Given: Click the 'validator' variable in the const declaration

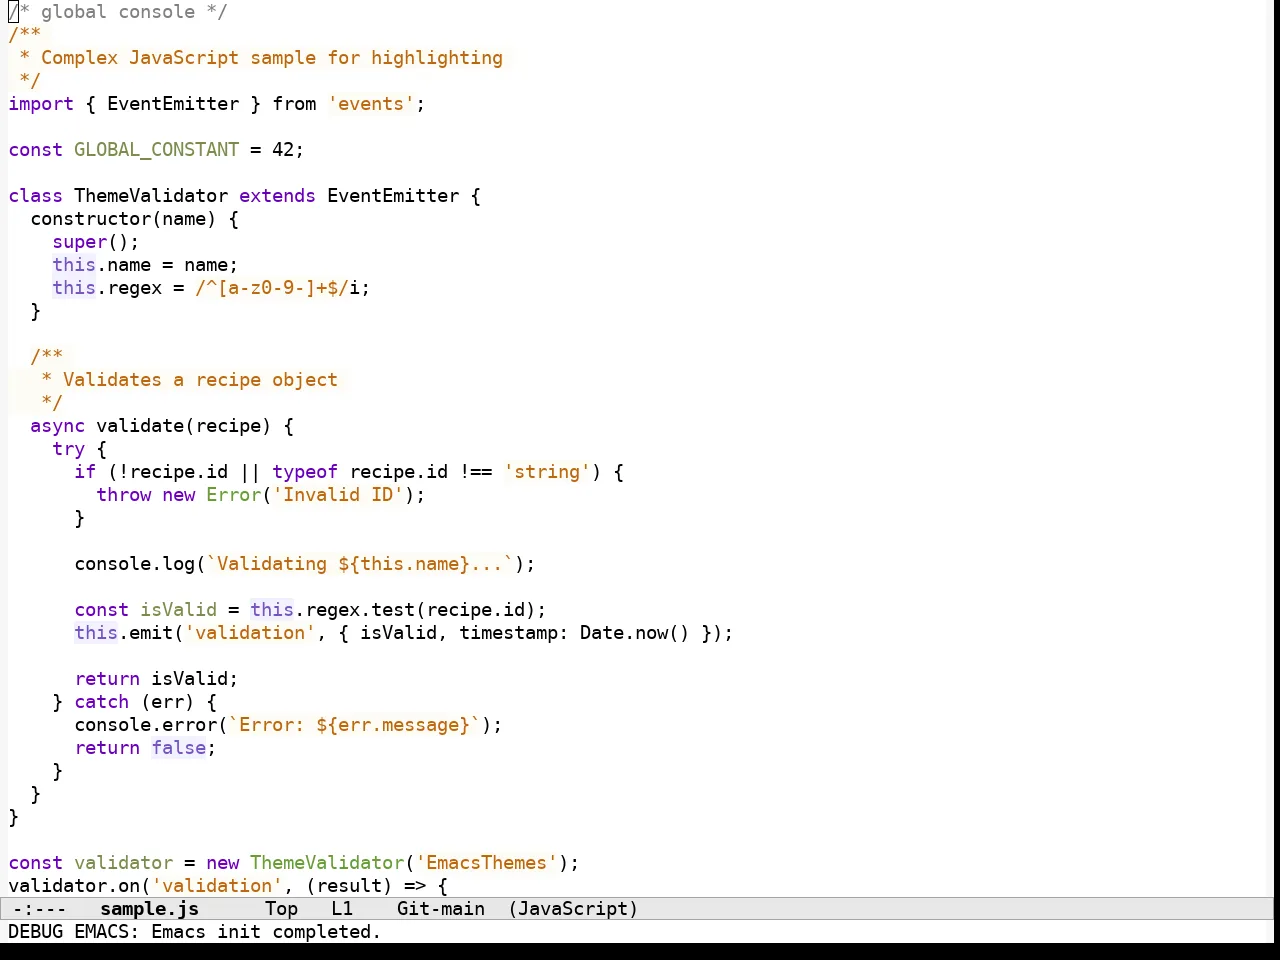Looking at the screenshot, I should tap(123, 863).
